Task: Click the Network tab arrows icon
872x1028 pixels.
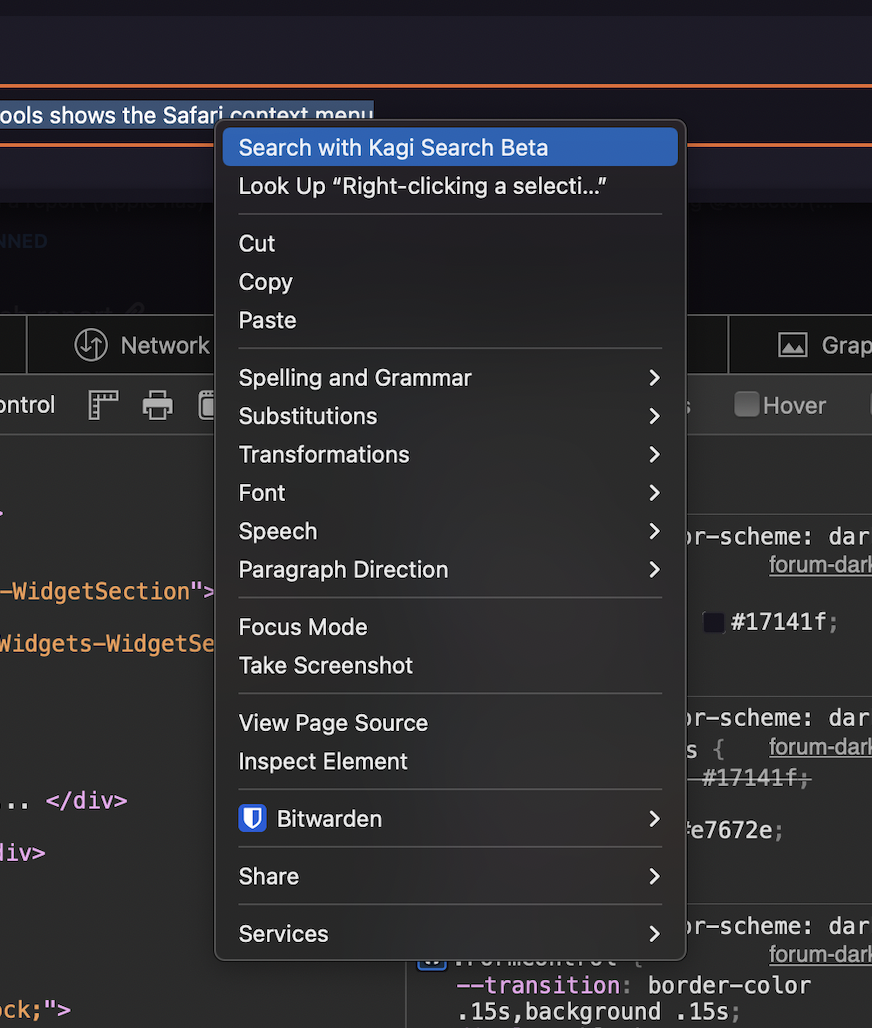Action: pyautogui.click(x=91, y=345)
